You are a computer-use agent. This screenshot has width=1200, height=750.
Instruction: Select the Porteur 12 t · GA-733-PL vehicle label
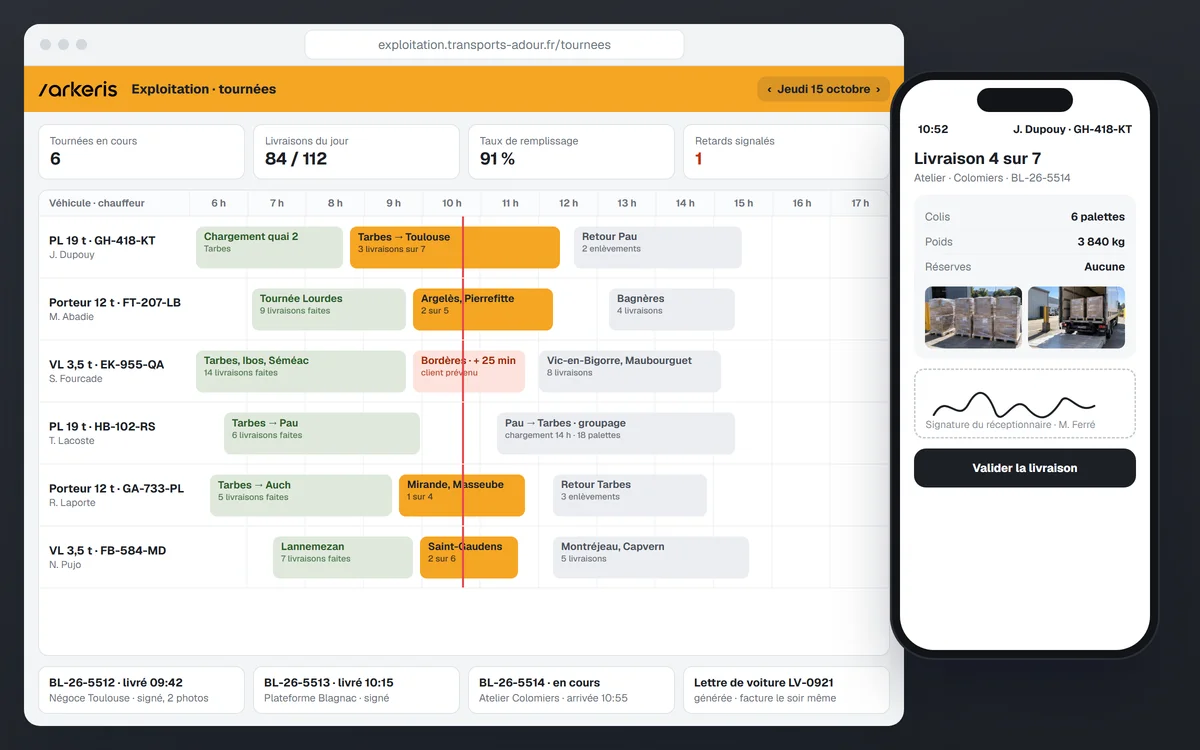117,489
